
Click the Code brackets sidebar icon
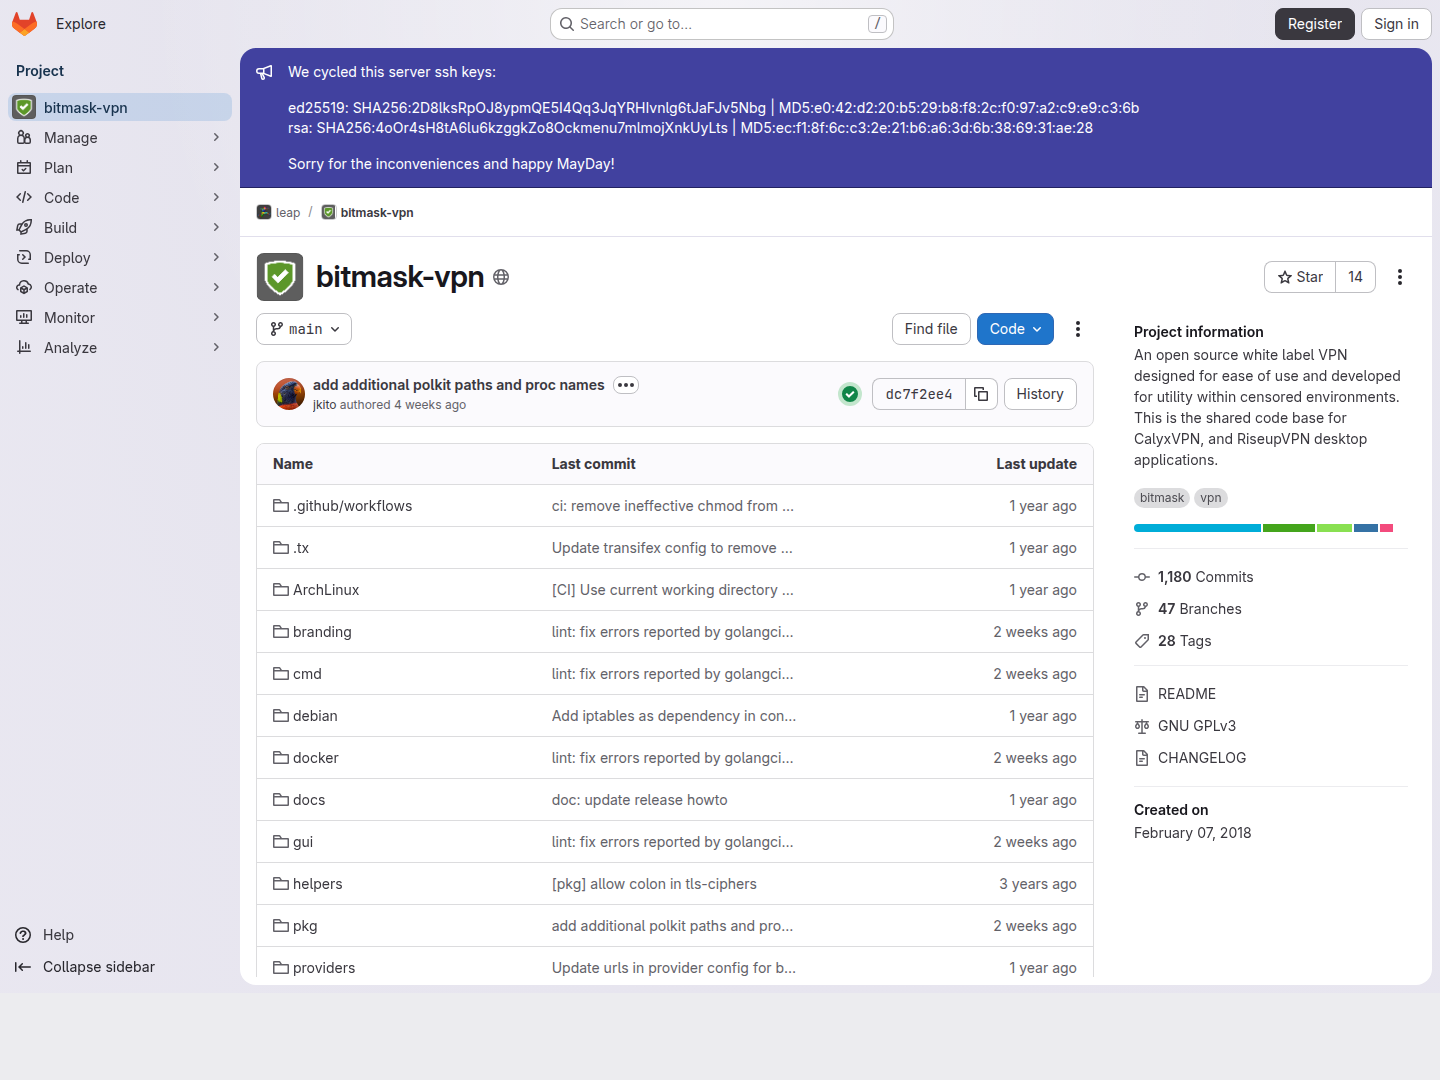pyautogui.click(x=24, y=197)
